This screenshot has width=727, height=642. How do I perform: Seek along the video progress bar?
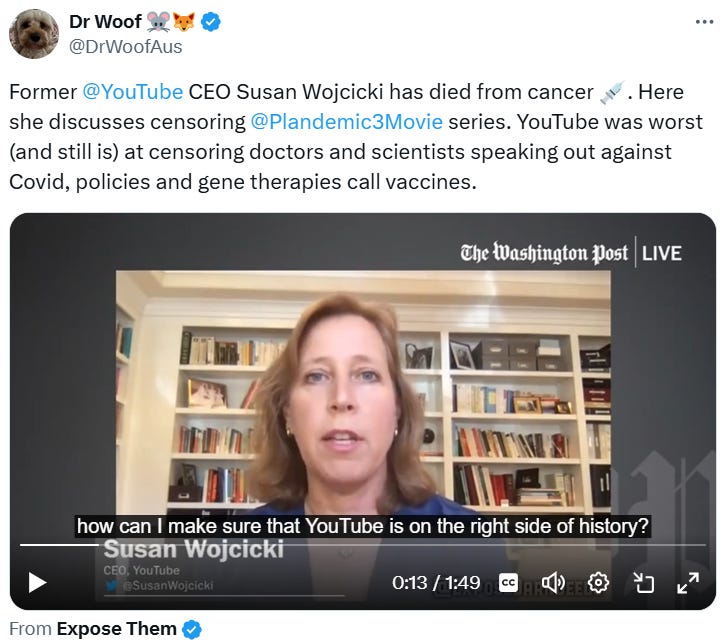coord(363,545)
